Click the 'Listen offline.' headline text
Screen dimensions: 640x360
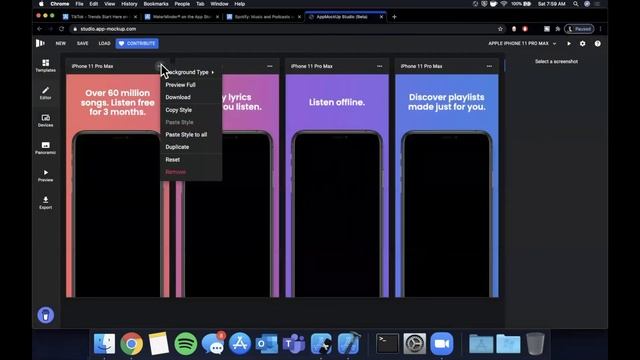337,102
